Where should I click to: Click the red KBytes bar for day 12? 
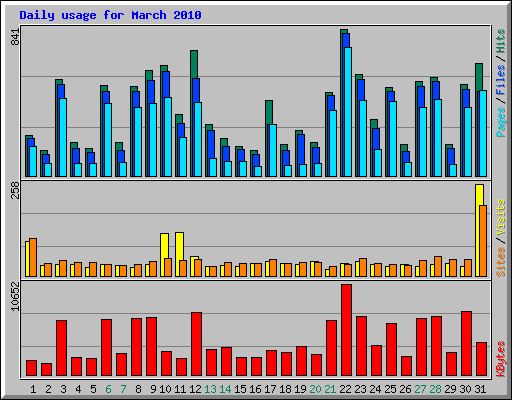[x=196, y=344]
